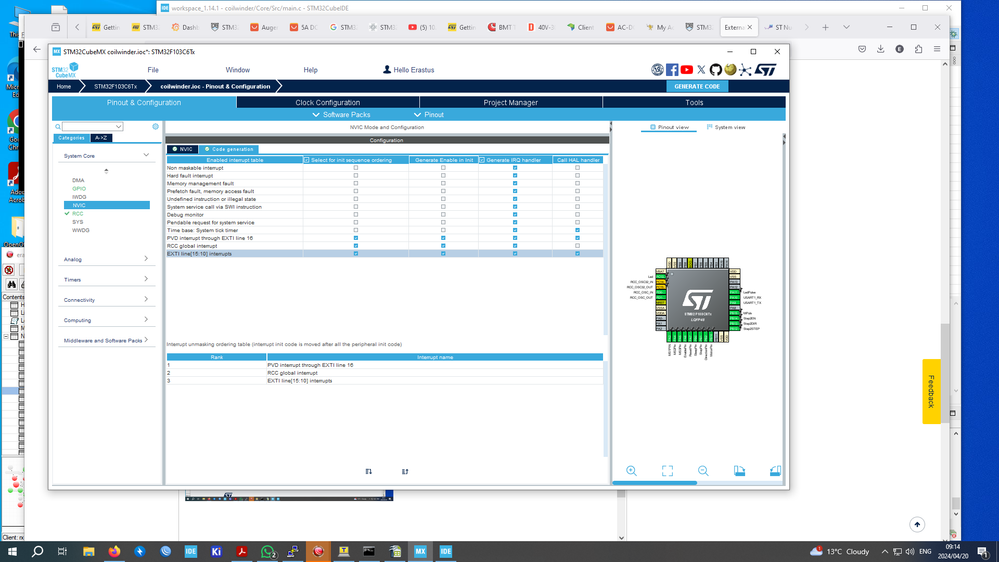This screenshot has height=562, width=999.
Task: Toggle Call HAL handler for Debug monitor
Action: point(577,215)
